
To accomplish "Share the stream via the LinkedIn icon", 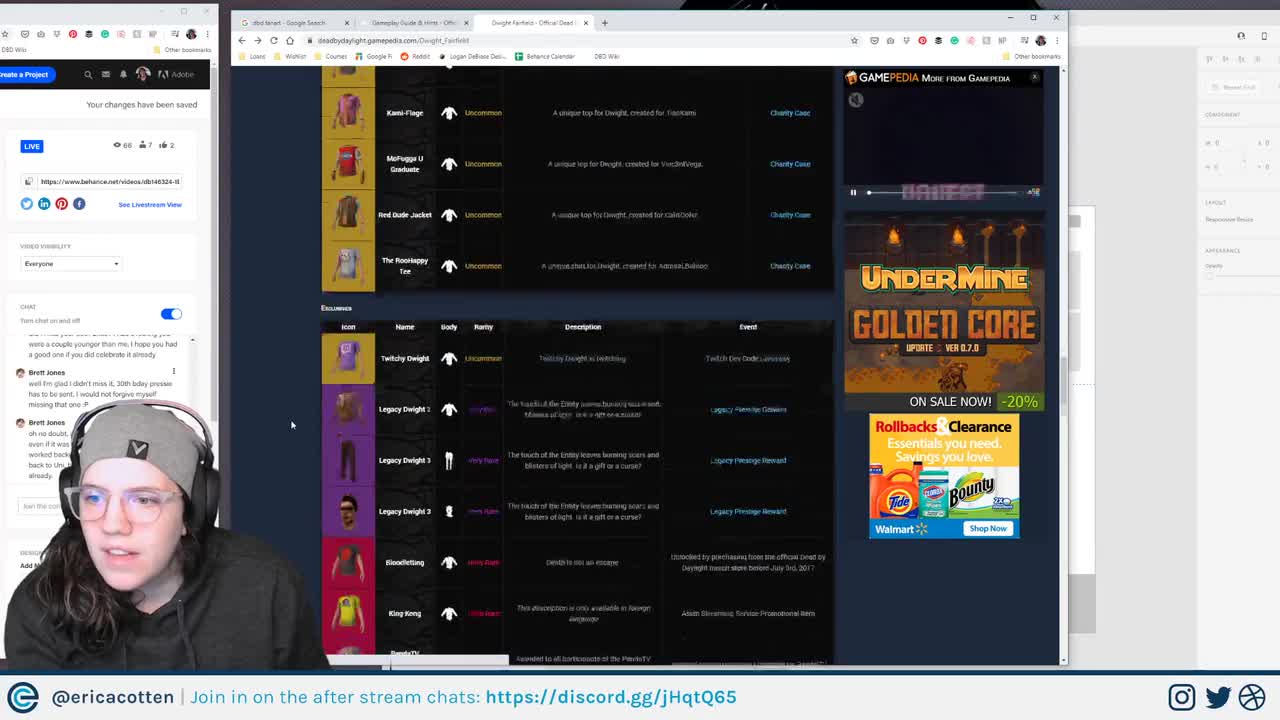I will click(44, 204).
